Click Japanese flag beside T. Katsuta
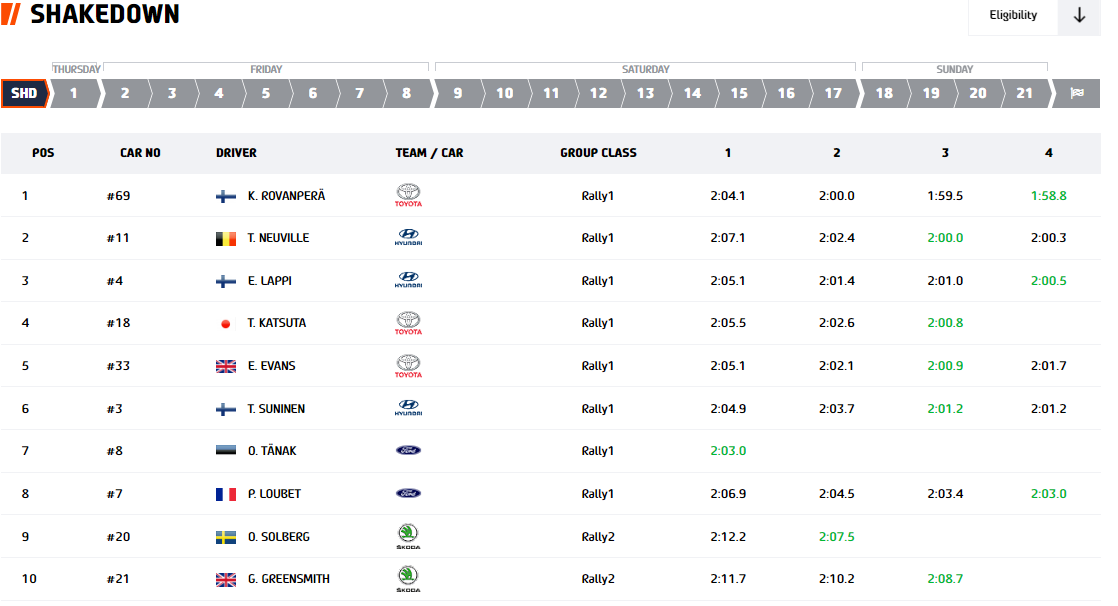The width and height of the screenshot is (1118, 606). tap(226, 324)
